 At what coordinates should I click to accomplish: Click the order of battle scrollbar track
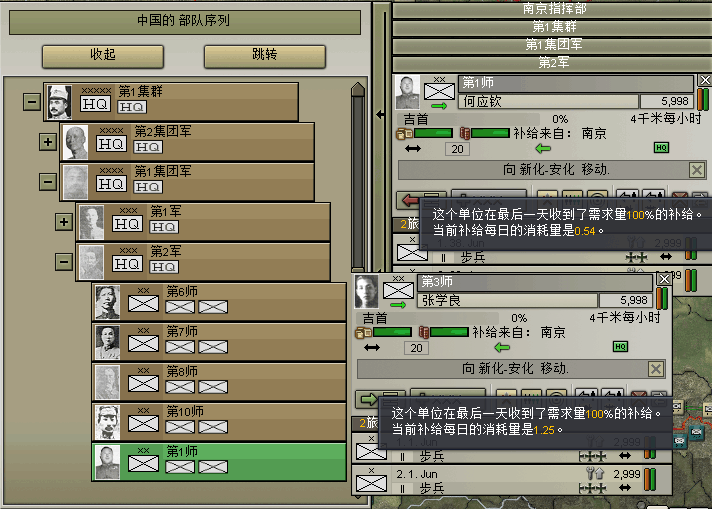click(358, 182)
